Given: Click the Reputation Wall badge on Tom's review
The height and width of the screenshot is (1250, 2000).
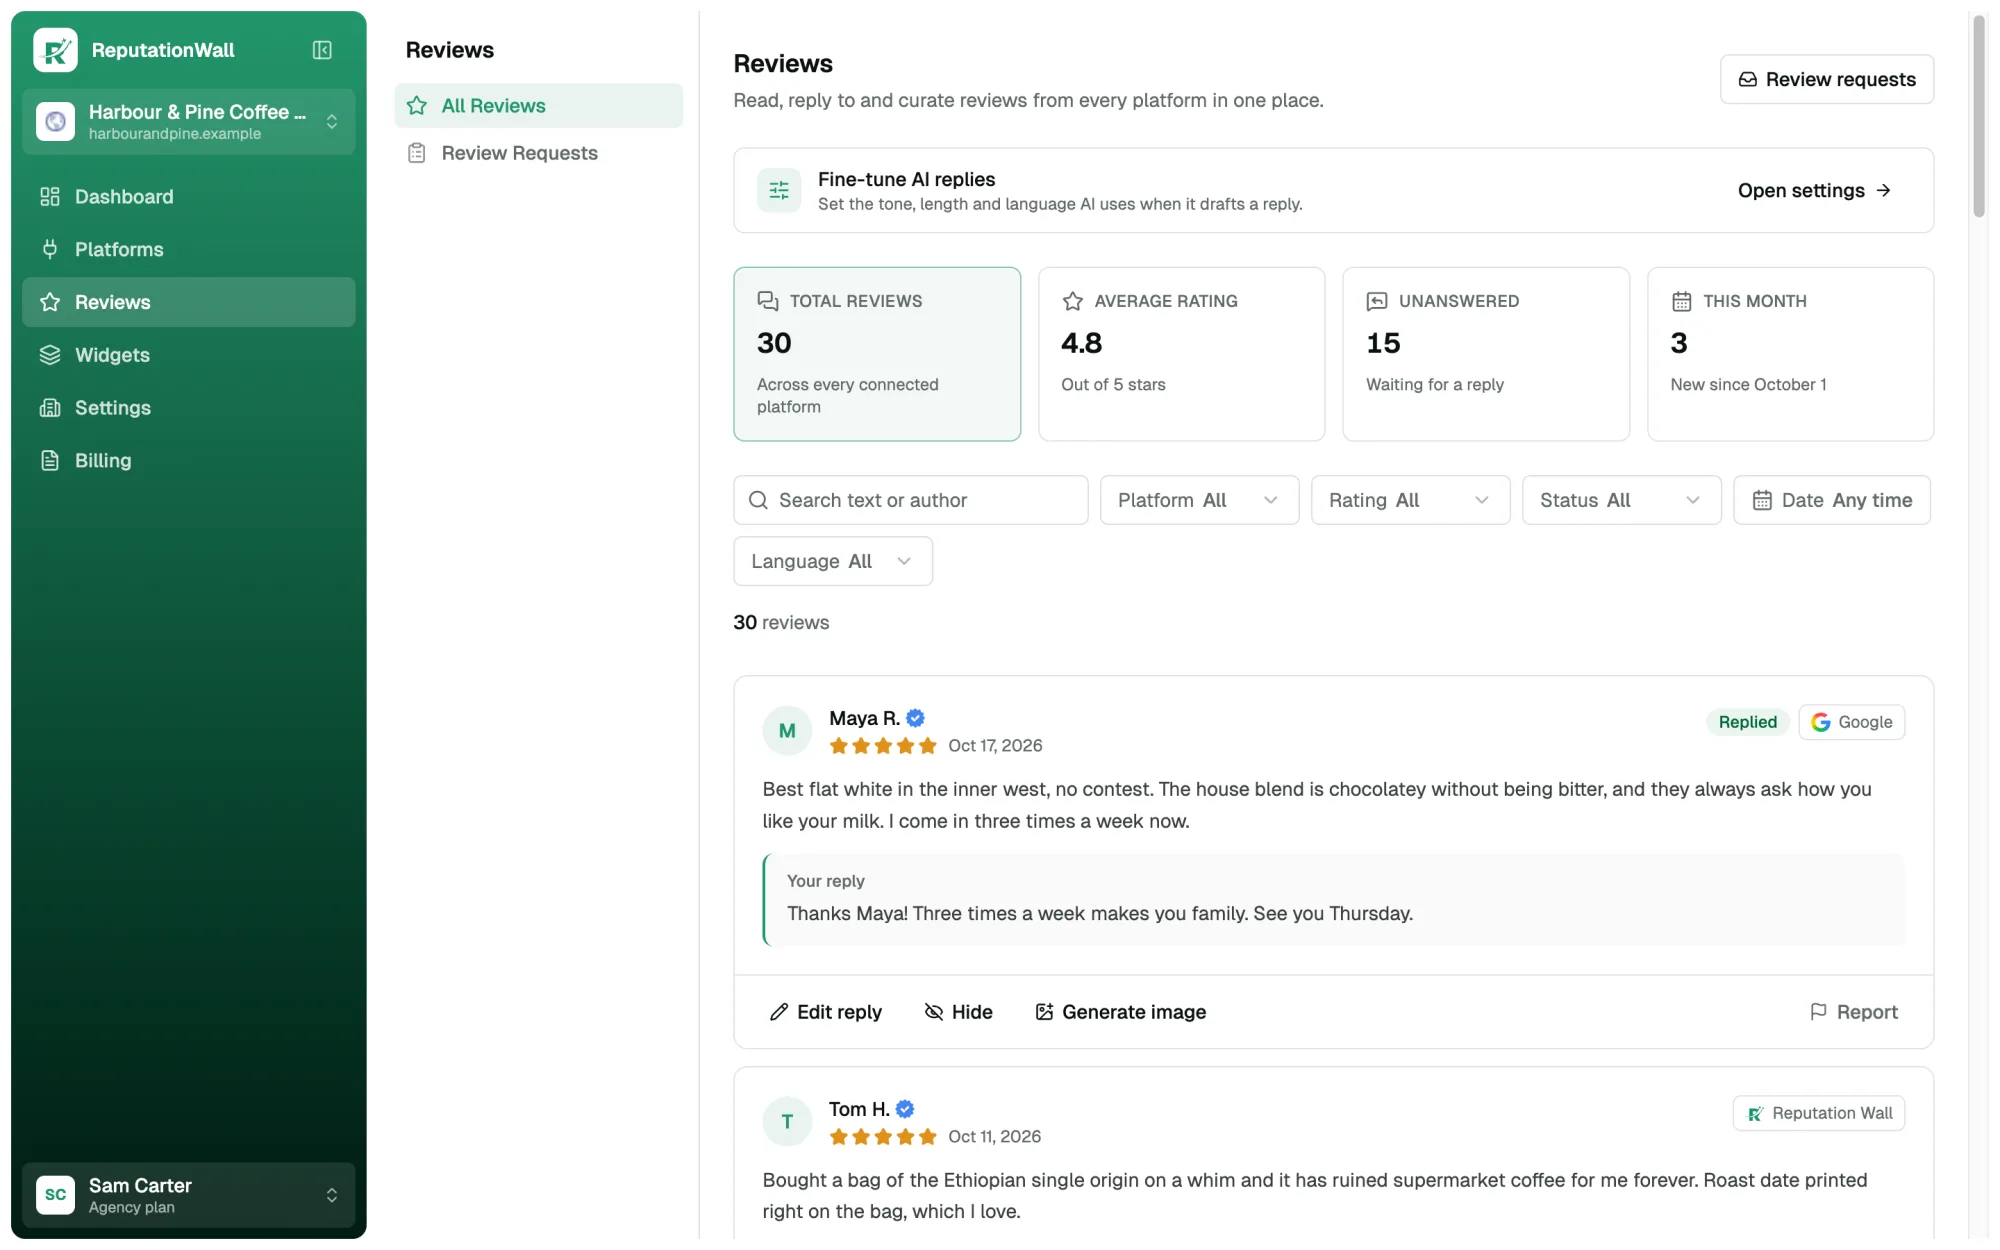Looking at the screenshot, I should pos(1819,1113).
